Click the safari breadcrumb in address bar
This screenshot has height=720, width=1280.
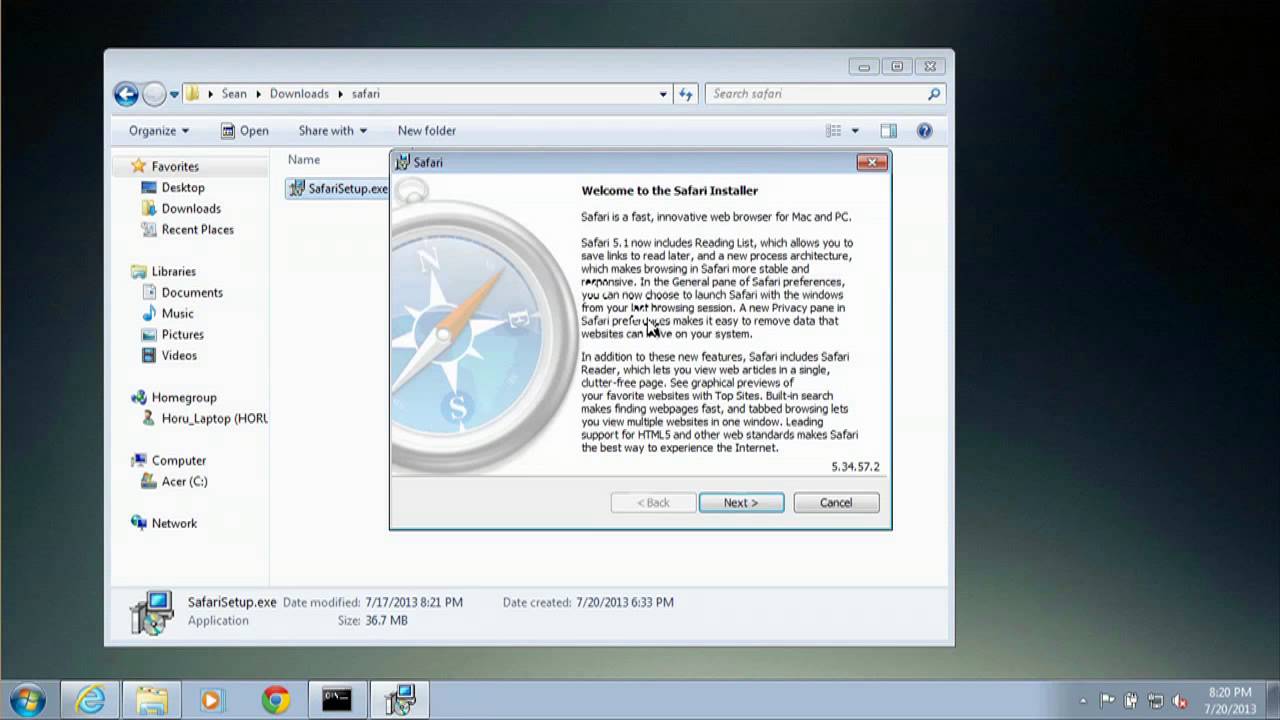point(366,94)
